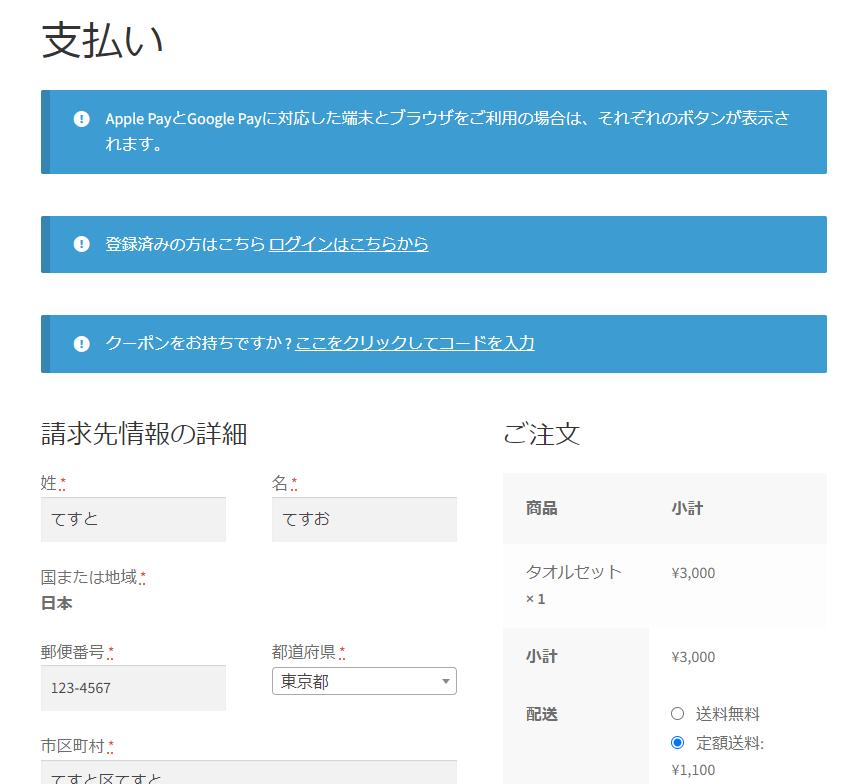Click the 郵便番号 field with 123-4567
The image size is (858, 784).
click(133, 688)
